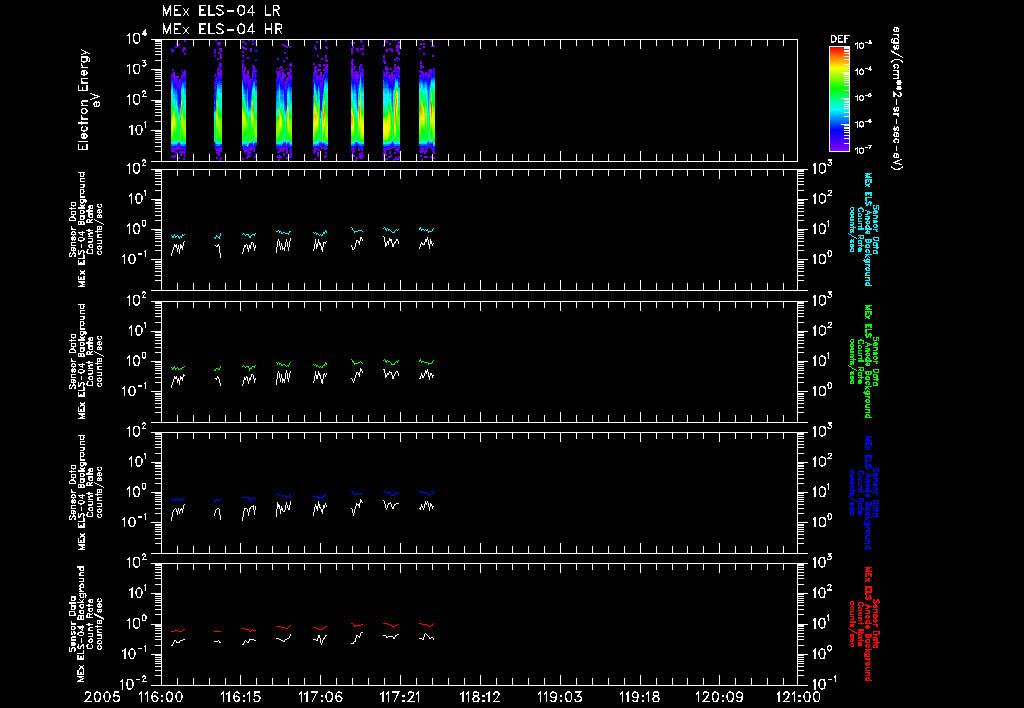Click the left axis label of the cyan-trace panel
1024x708 pixels.
(x=86, y=229)
